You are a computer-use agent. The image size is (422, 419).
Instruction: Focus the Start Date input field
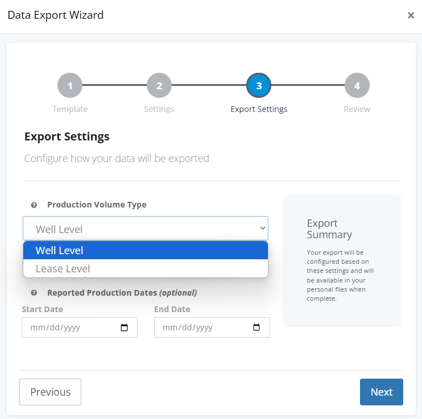(x=80, y=328)
